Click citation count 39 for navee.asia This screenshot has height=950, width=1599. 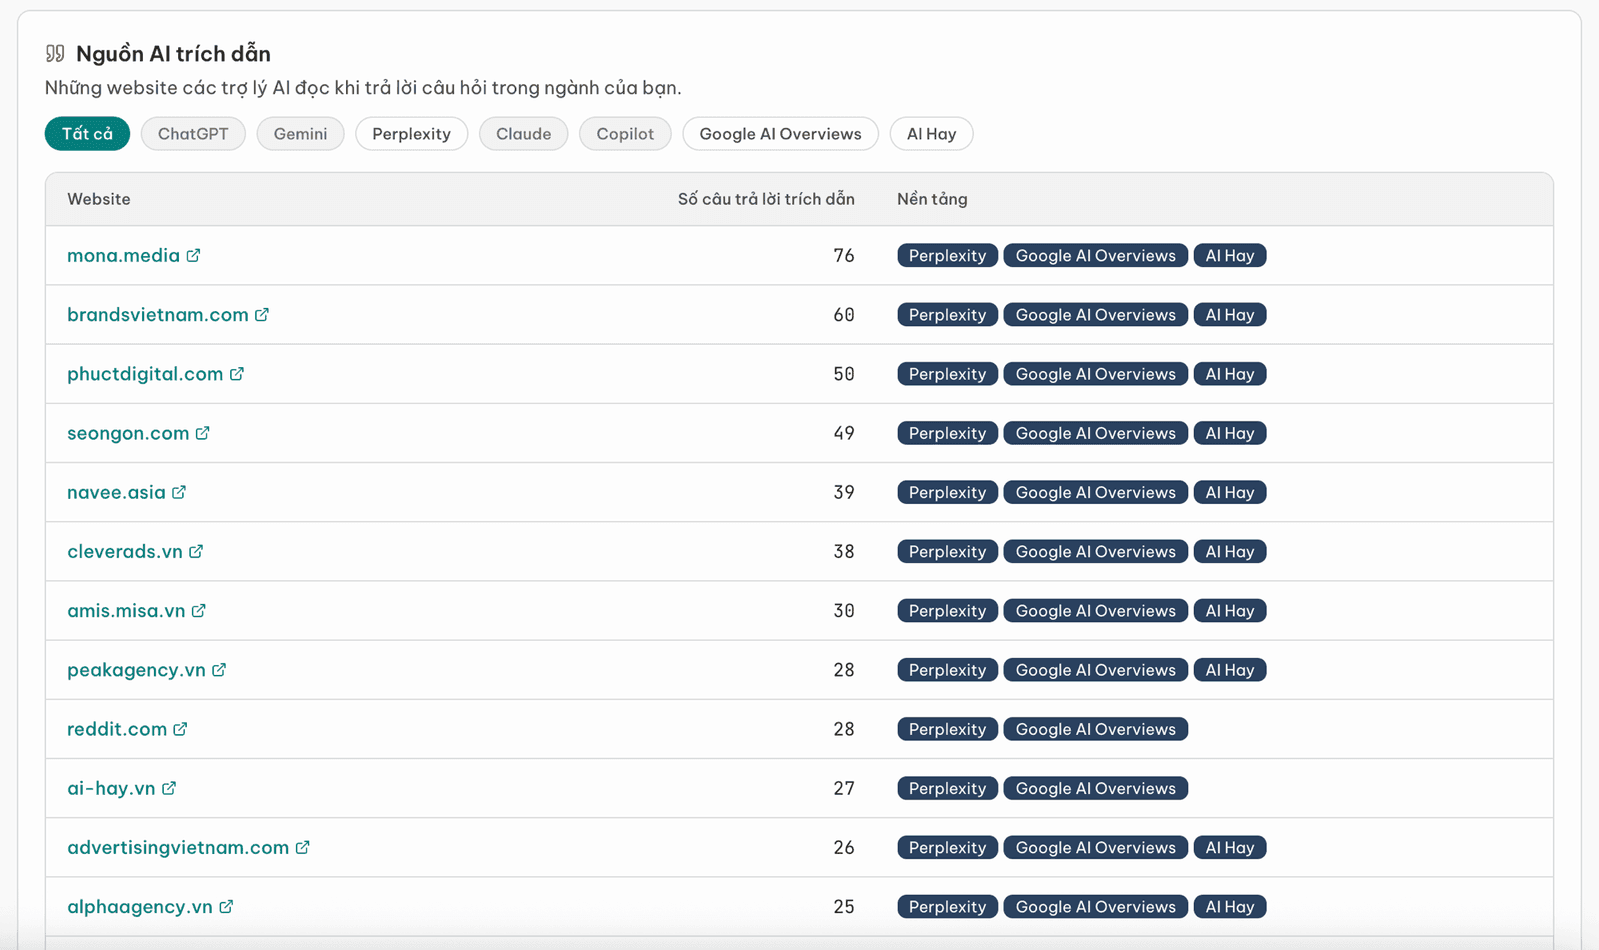click(844, 492)
